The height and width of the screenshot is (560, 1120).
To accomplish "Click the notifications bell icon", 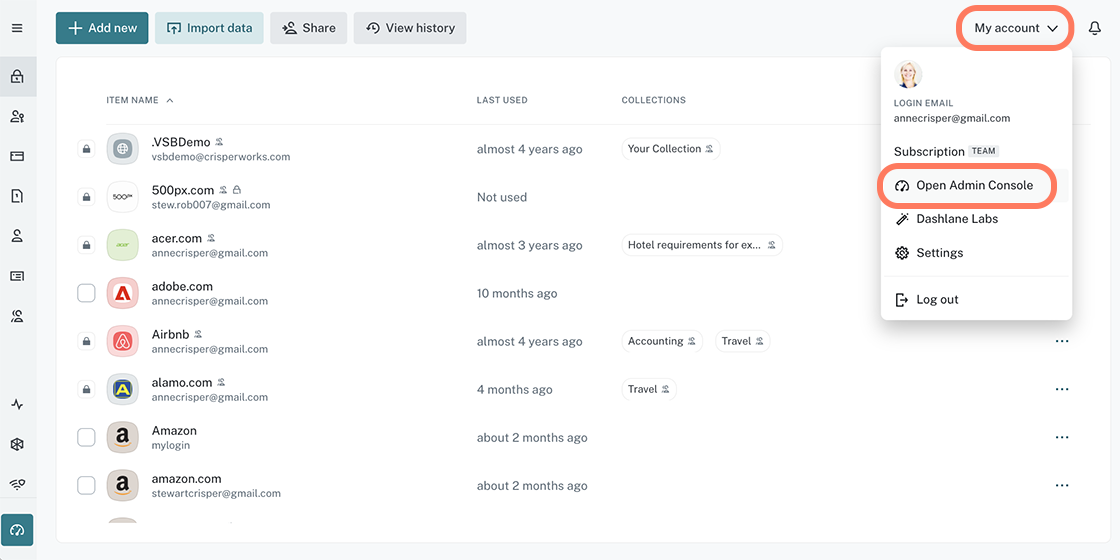I will coord(1094,28).
